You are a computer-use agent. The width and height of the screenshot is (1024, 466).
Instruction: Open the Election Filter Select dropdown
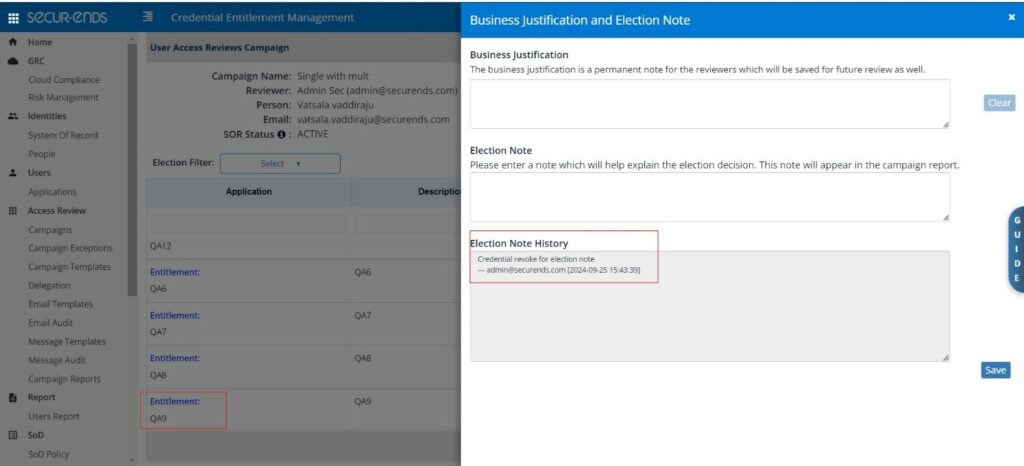click(280, 163)
